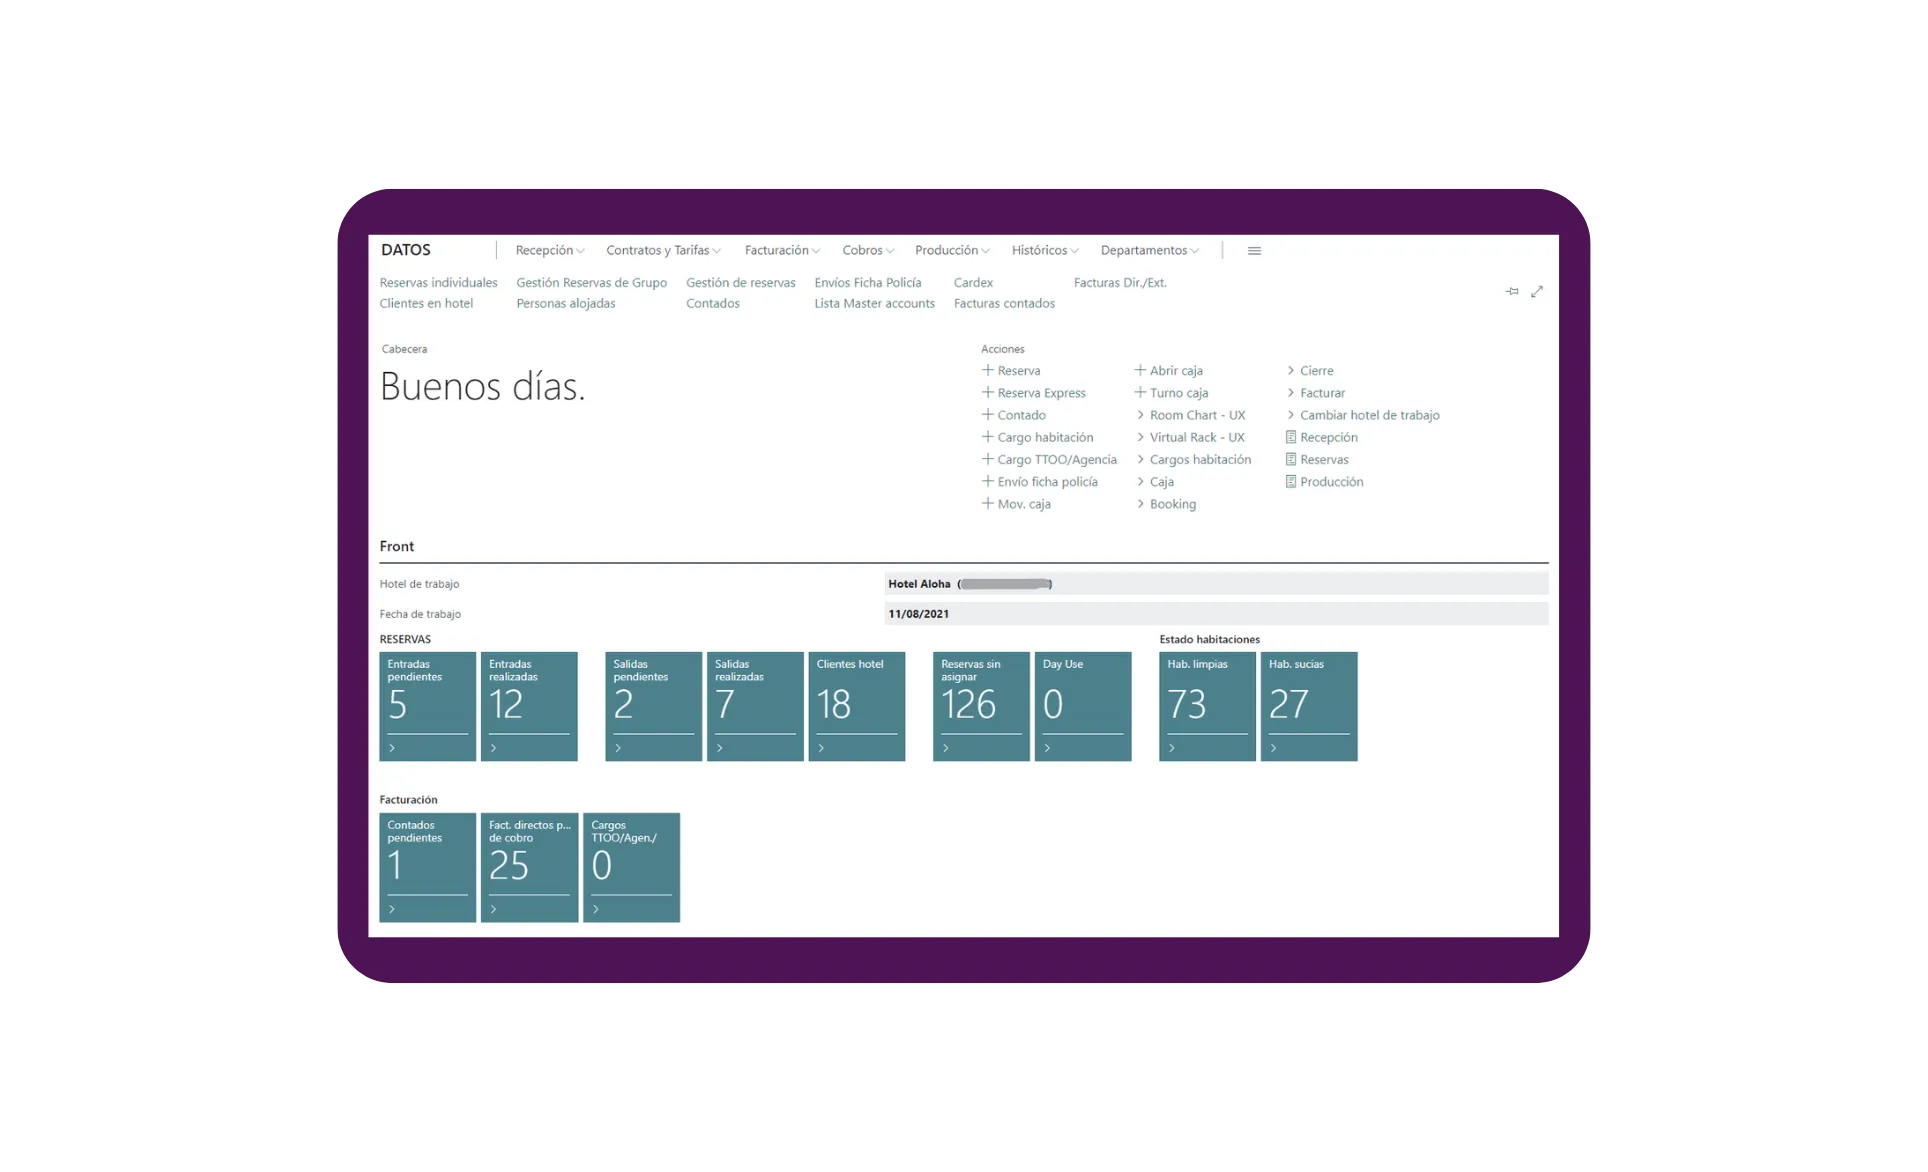This screenshot has width=1928, height=1172.
Task: Open Virtual Rack - UX
Action: (1197, 437)
